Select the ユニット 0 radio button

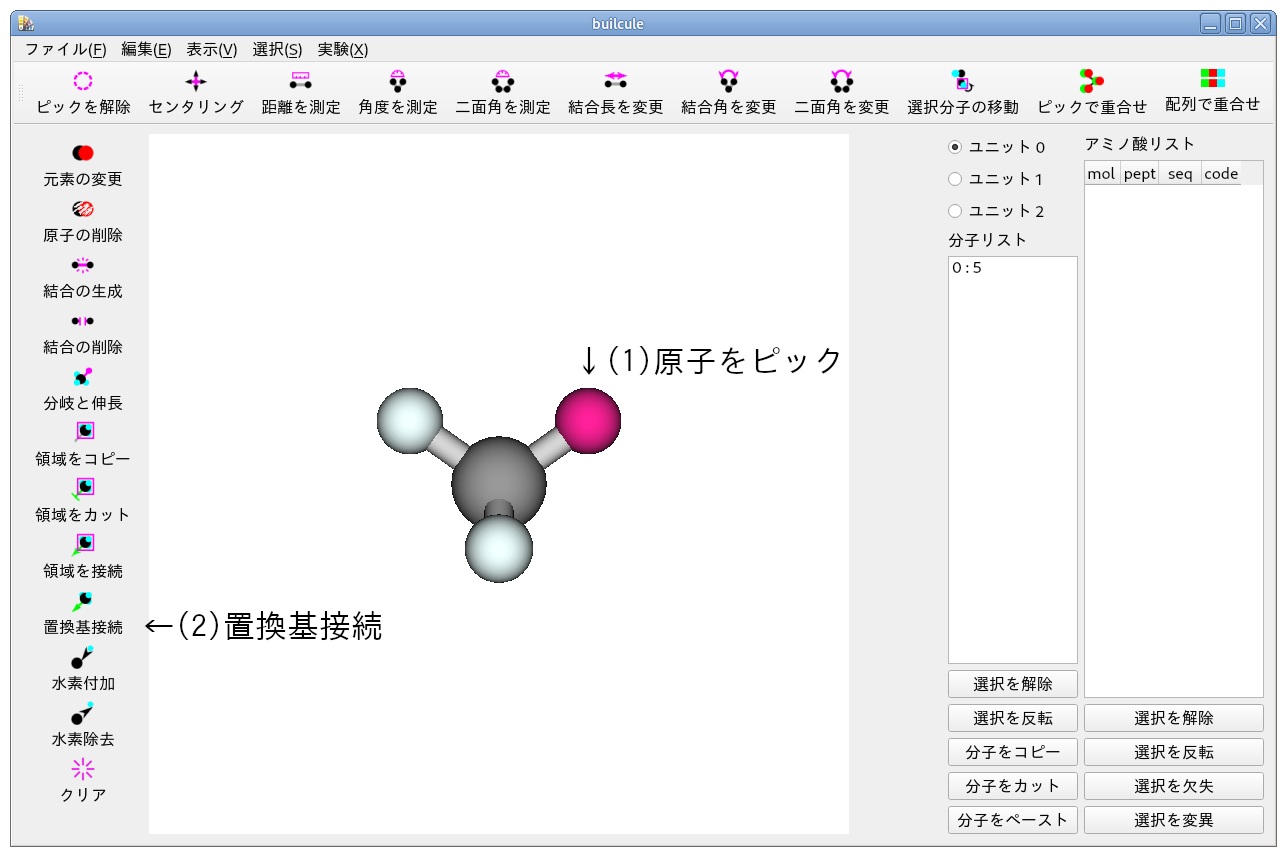click(x=957, y=146)
